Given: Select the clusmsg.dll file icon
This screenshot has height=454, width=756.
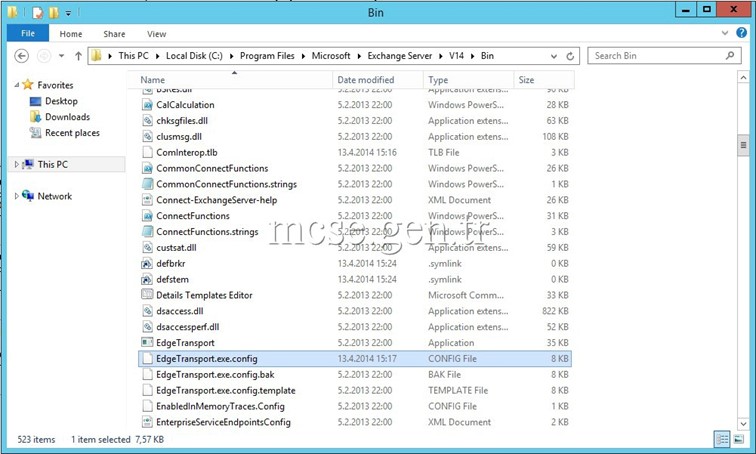Looking at the screenshot, I should [x=147, y=136].
